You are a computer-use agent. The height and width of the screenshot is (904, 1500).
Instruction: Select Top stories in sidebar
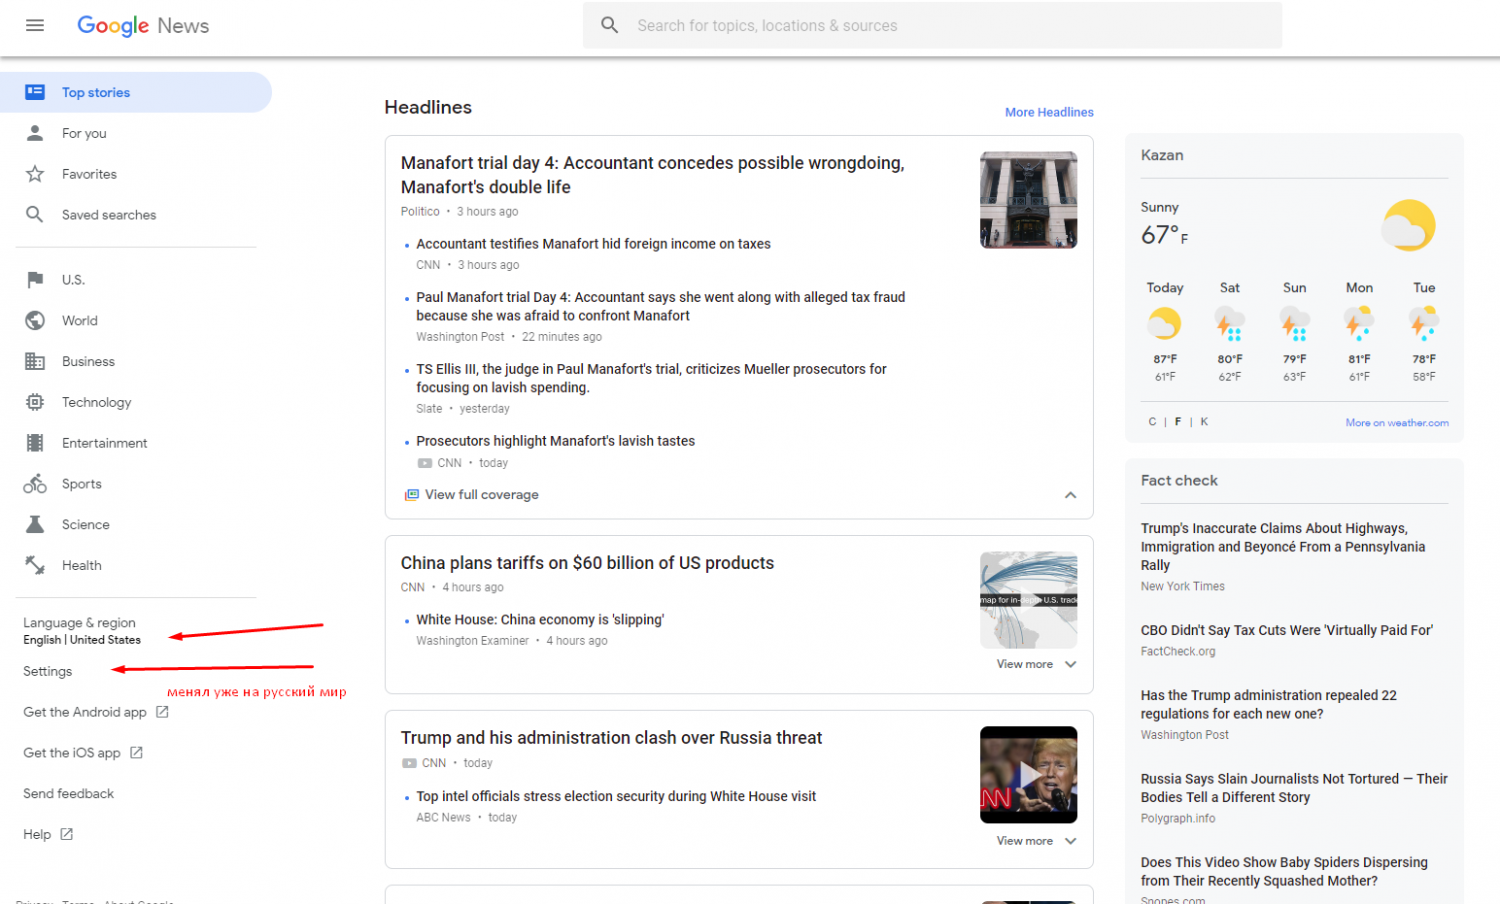(x=136, y=92)
